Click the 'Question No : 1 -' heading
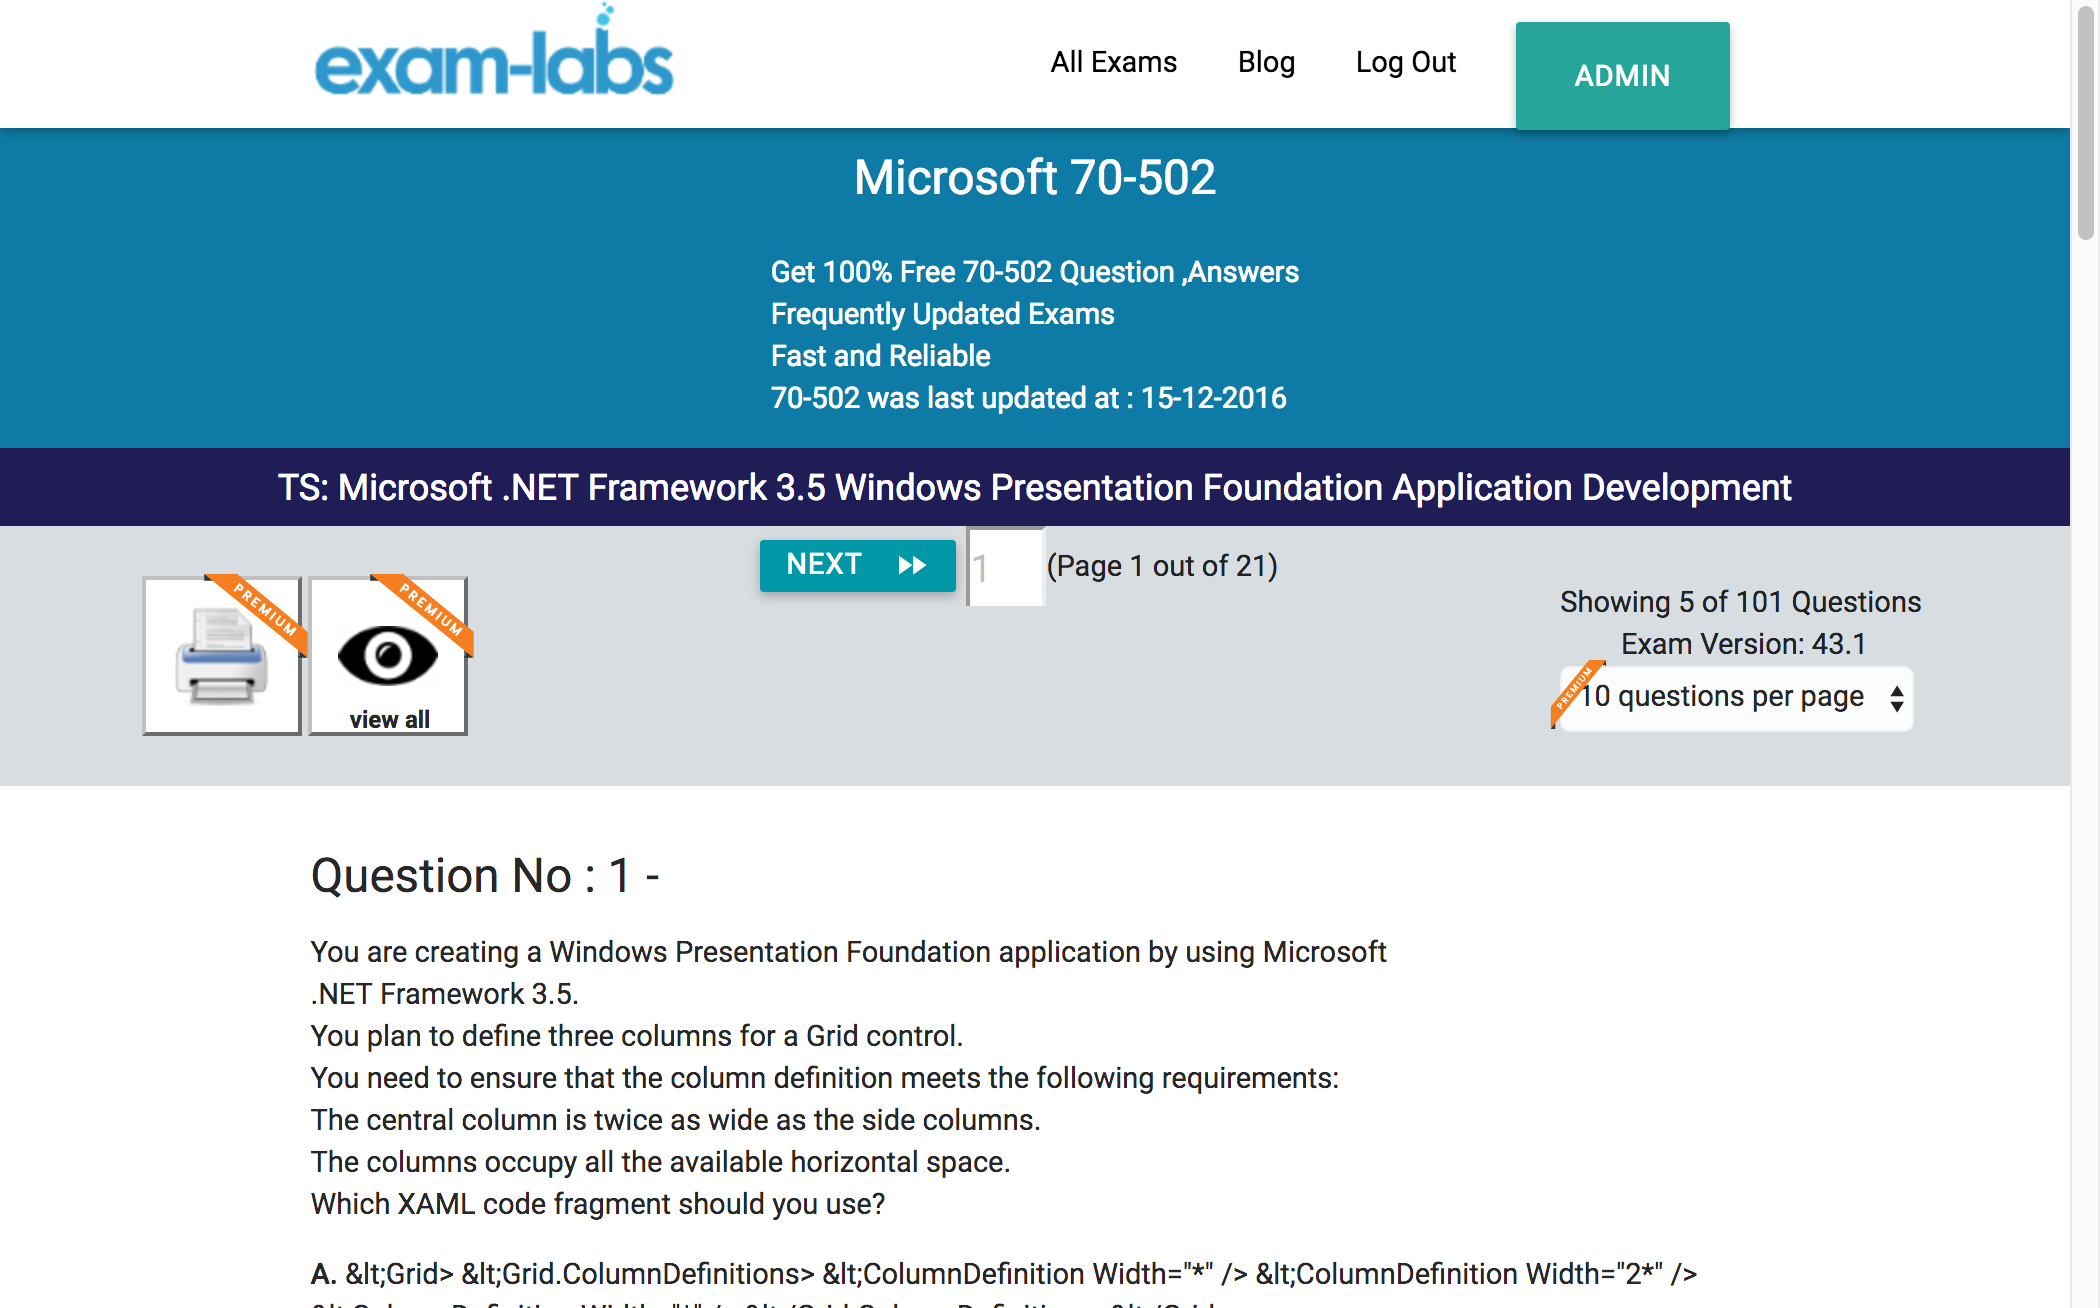This screenshot has width=2100, height=1308. click(x=485, y=876)
